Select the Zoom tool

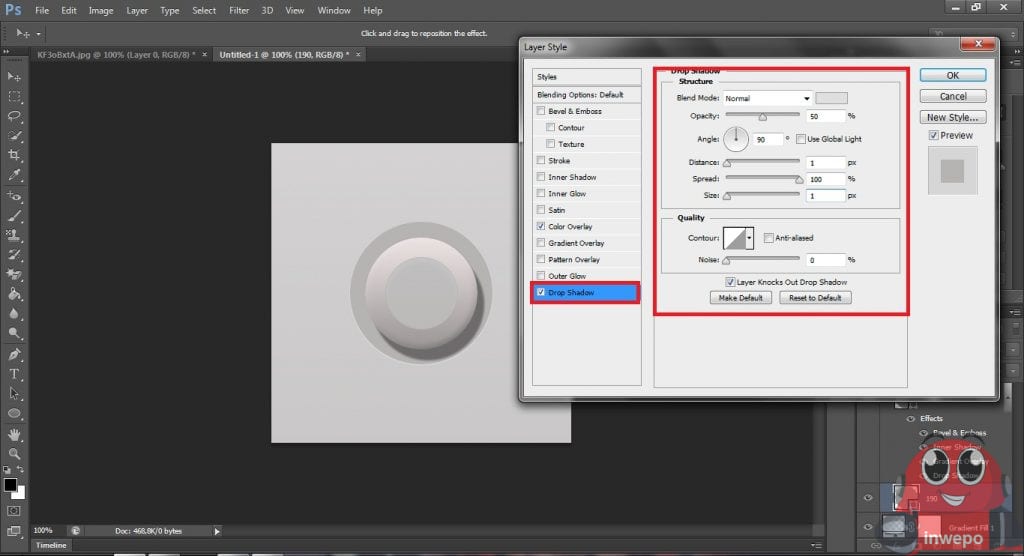[14, 454]
